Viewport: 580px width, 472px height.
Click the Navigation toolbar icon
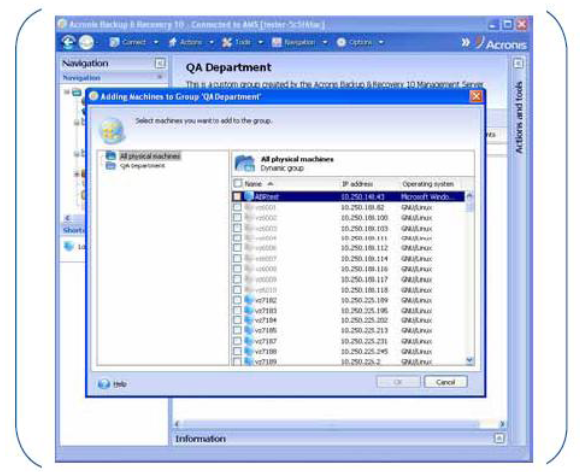point(277,43)
